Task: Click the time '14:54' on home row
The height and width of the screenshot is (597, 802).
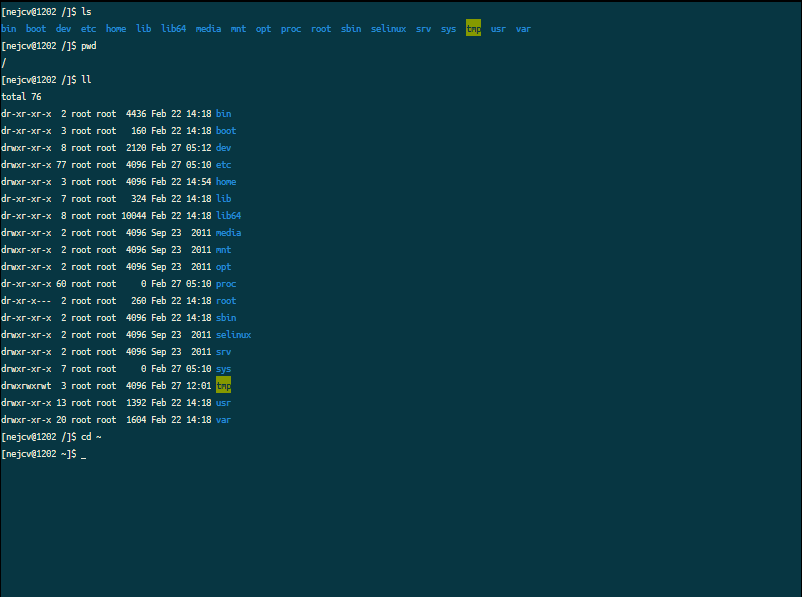Action: tap(198, 182)
